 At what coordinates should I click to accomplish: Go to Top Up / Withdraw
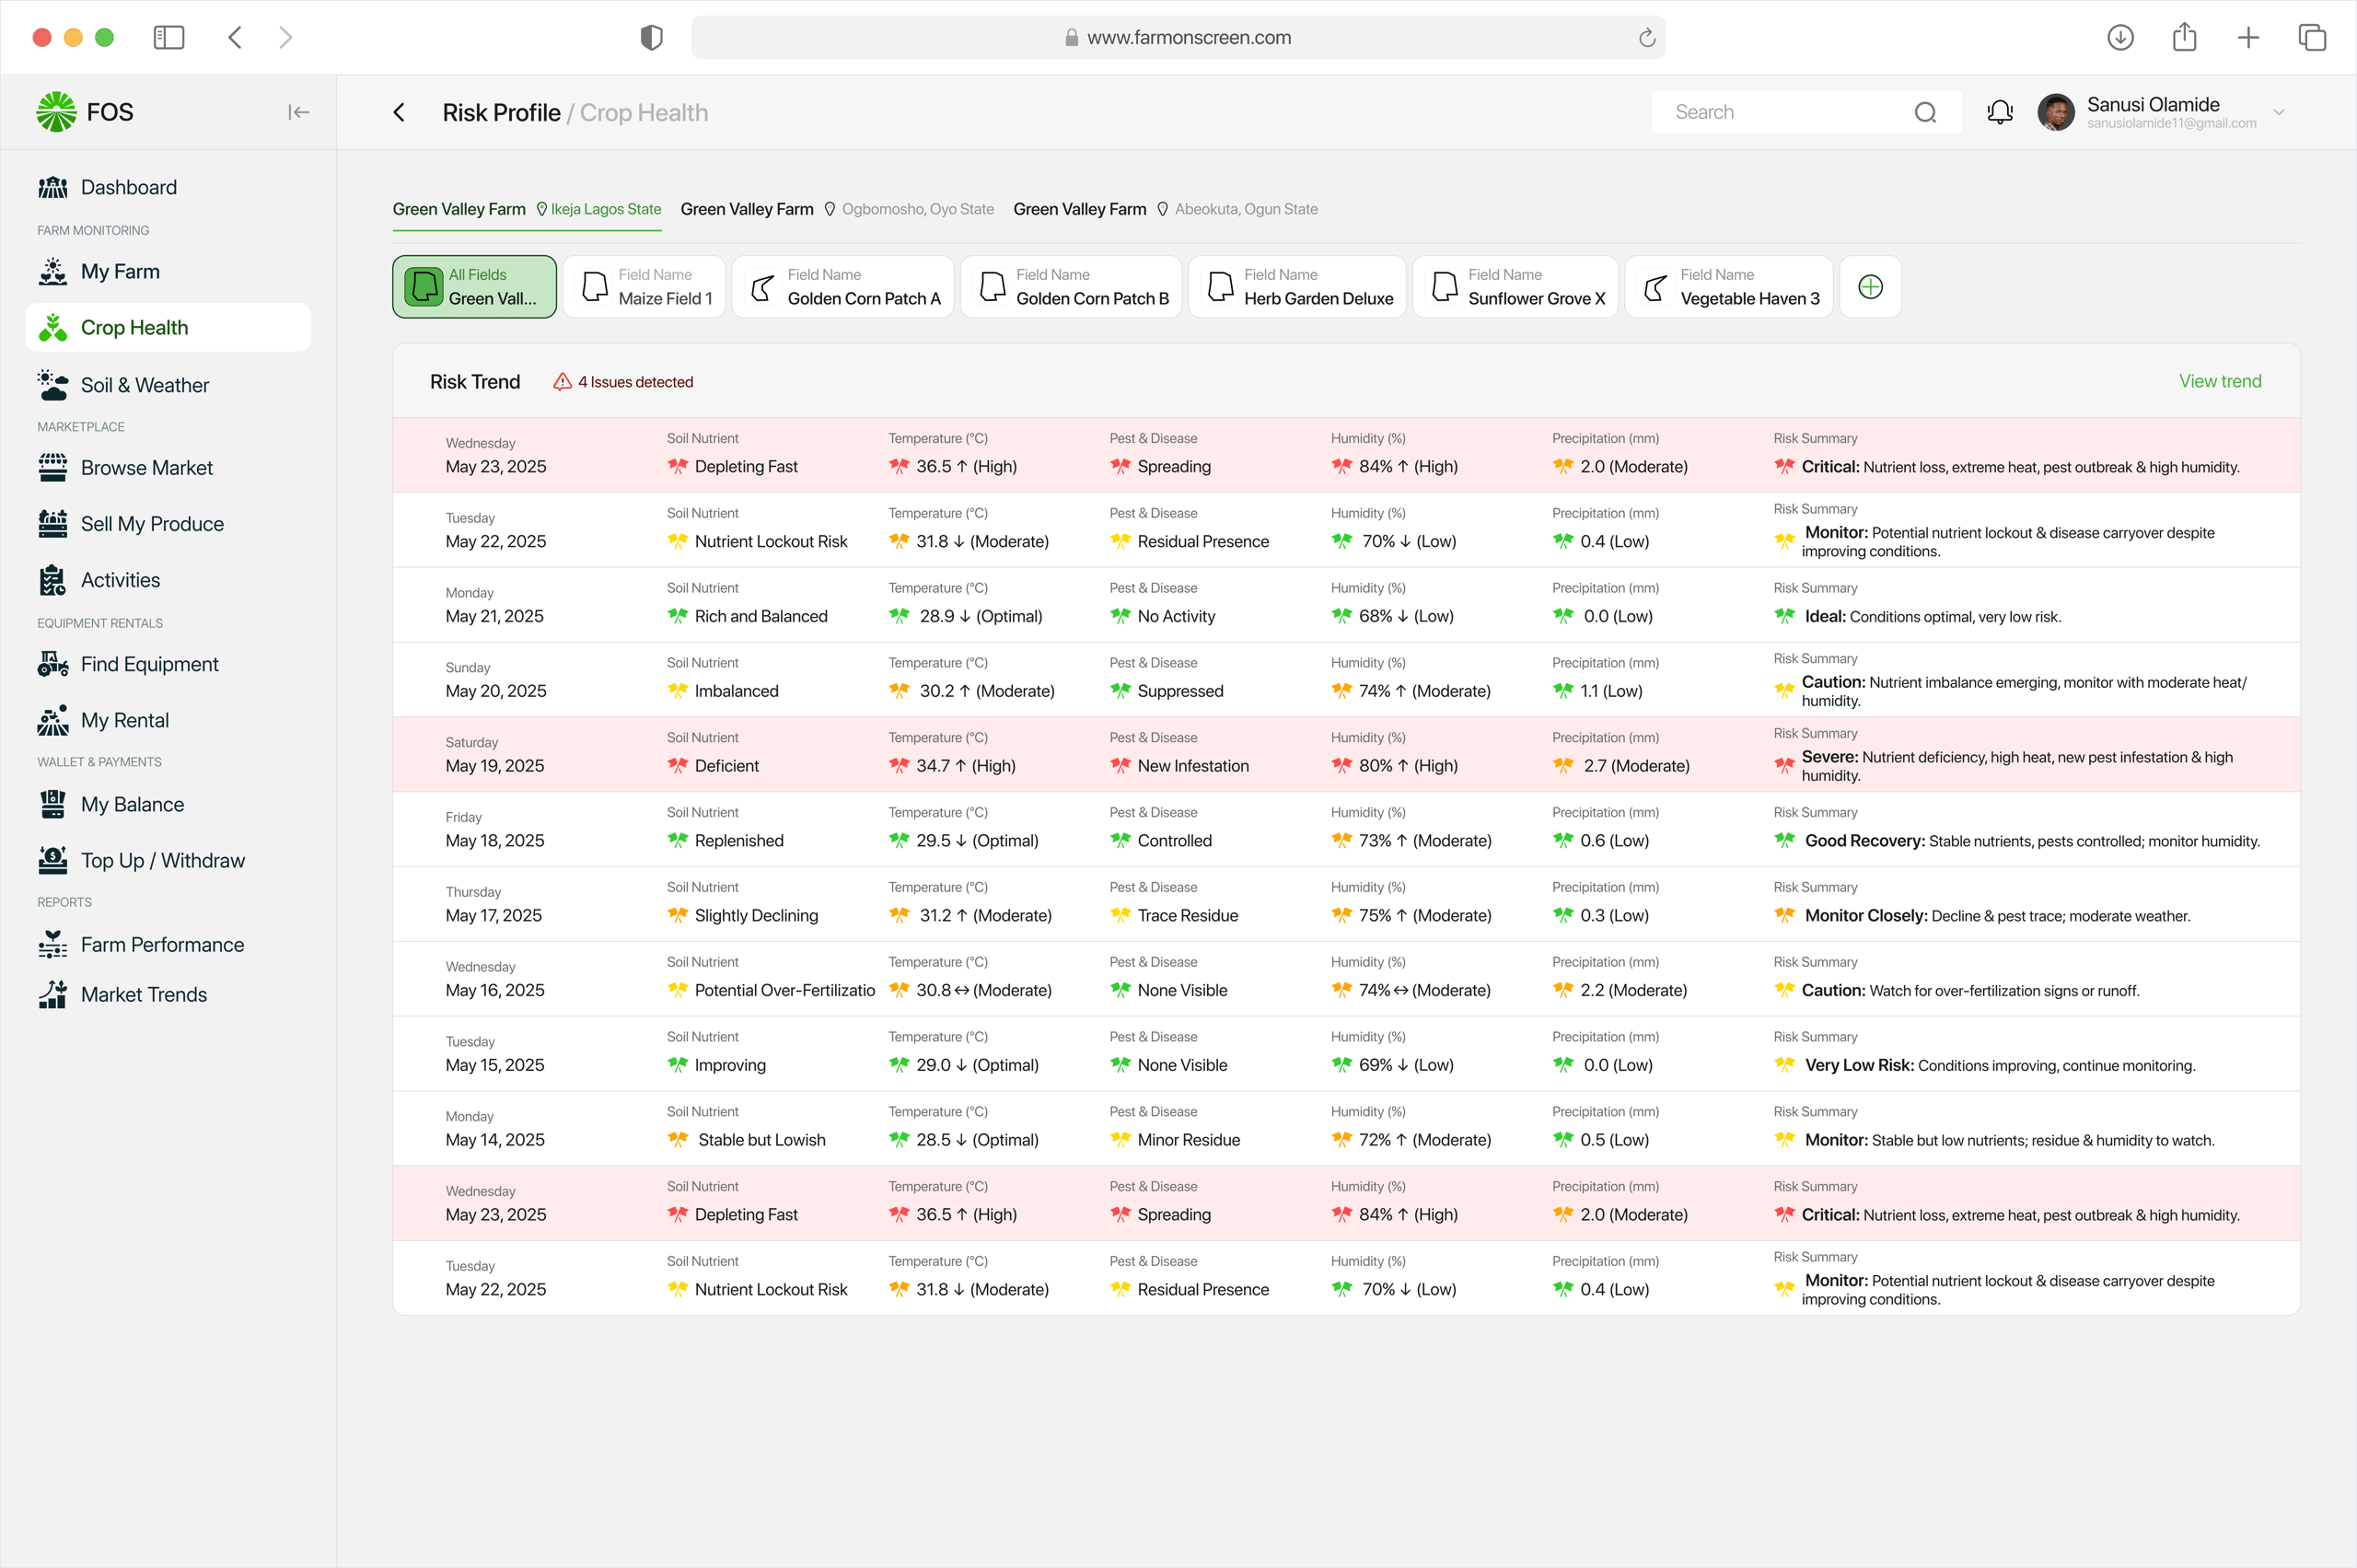162,861
